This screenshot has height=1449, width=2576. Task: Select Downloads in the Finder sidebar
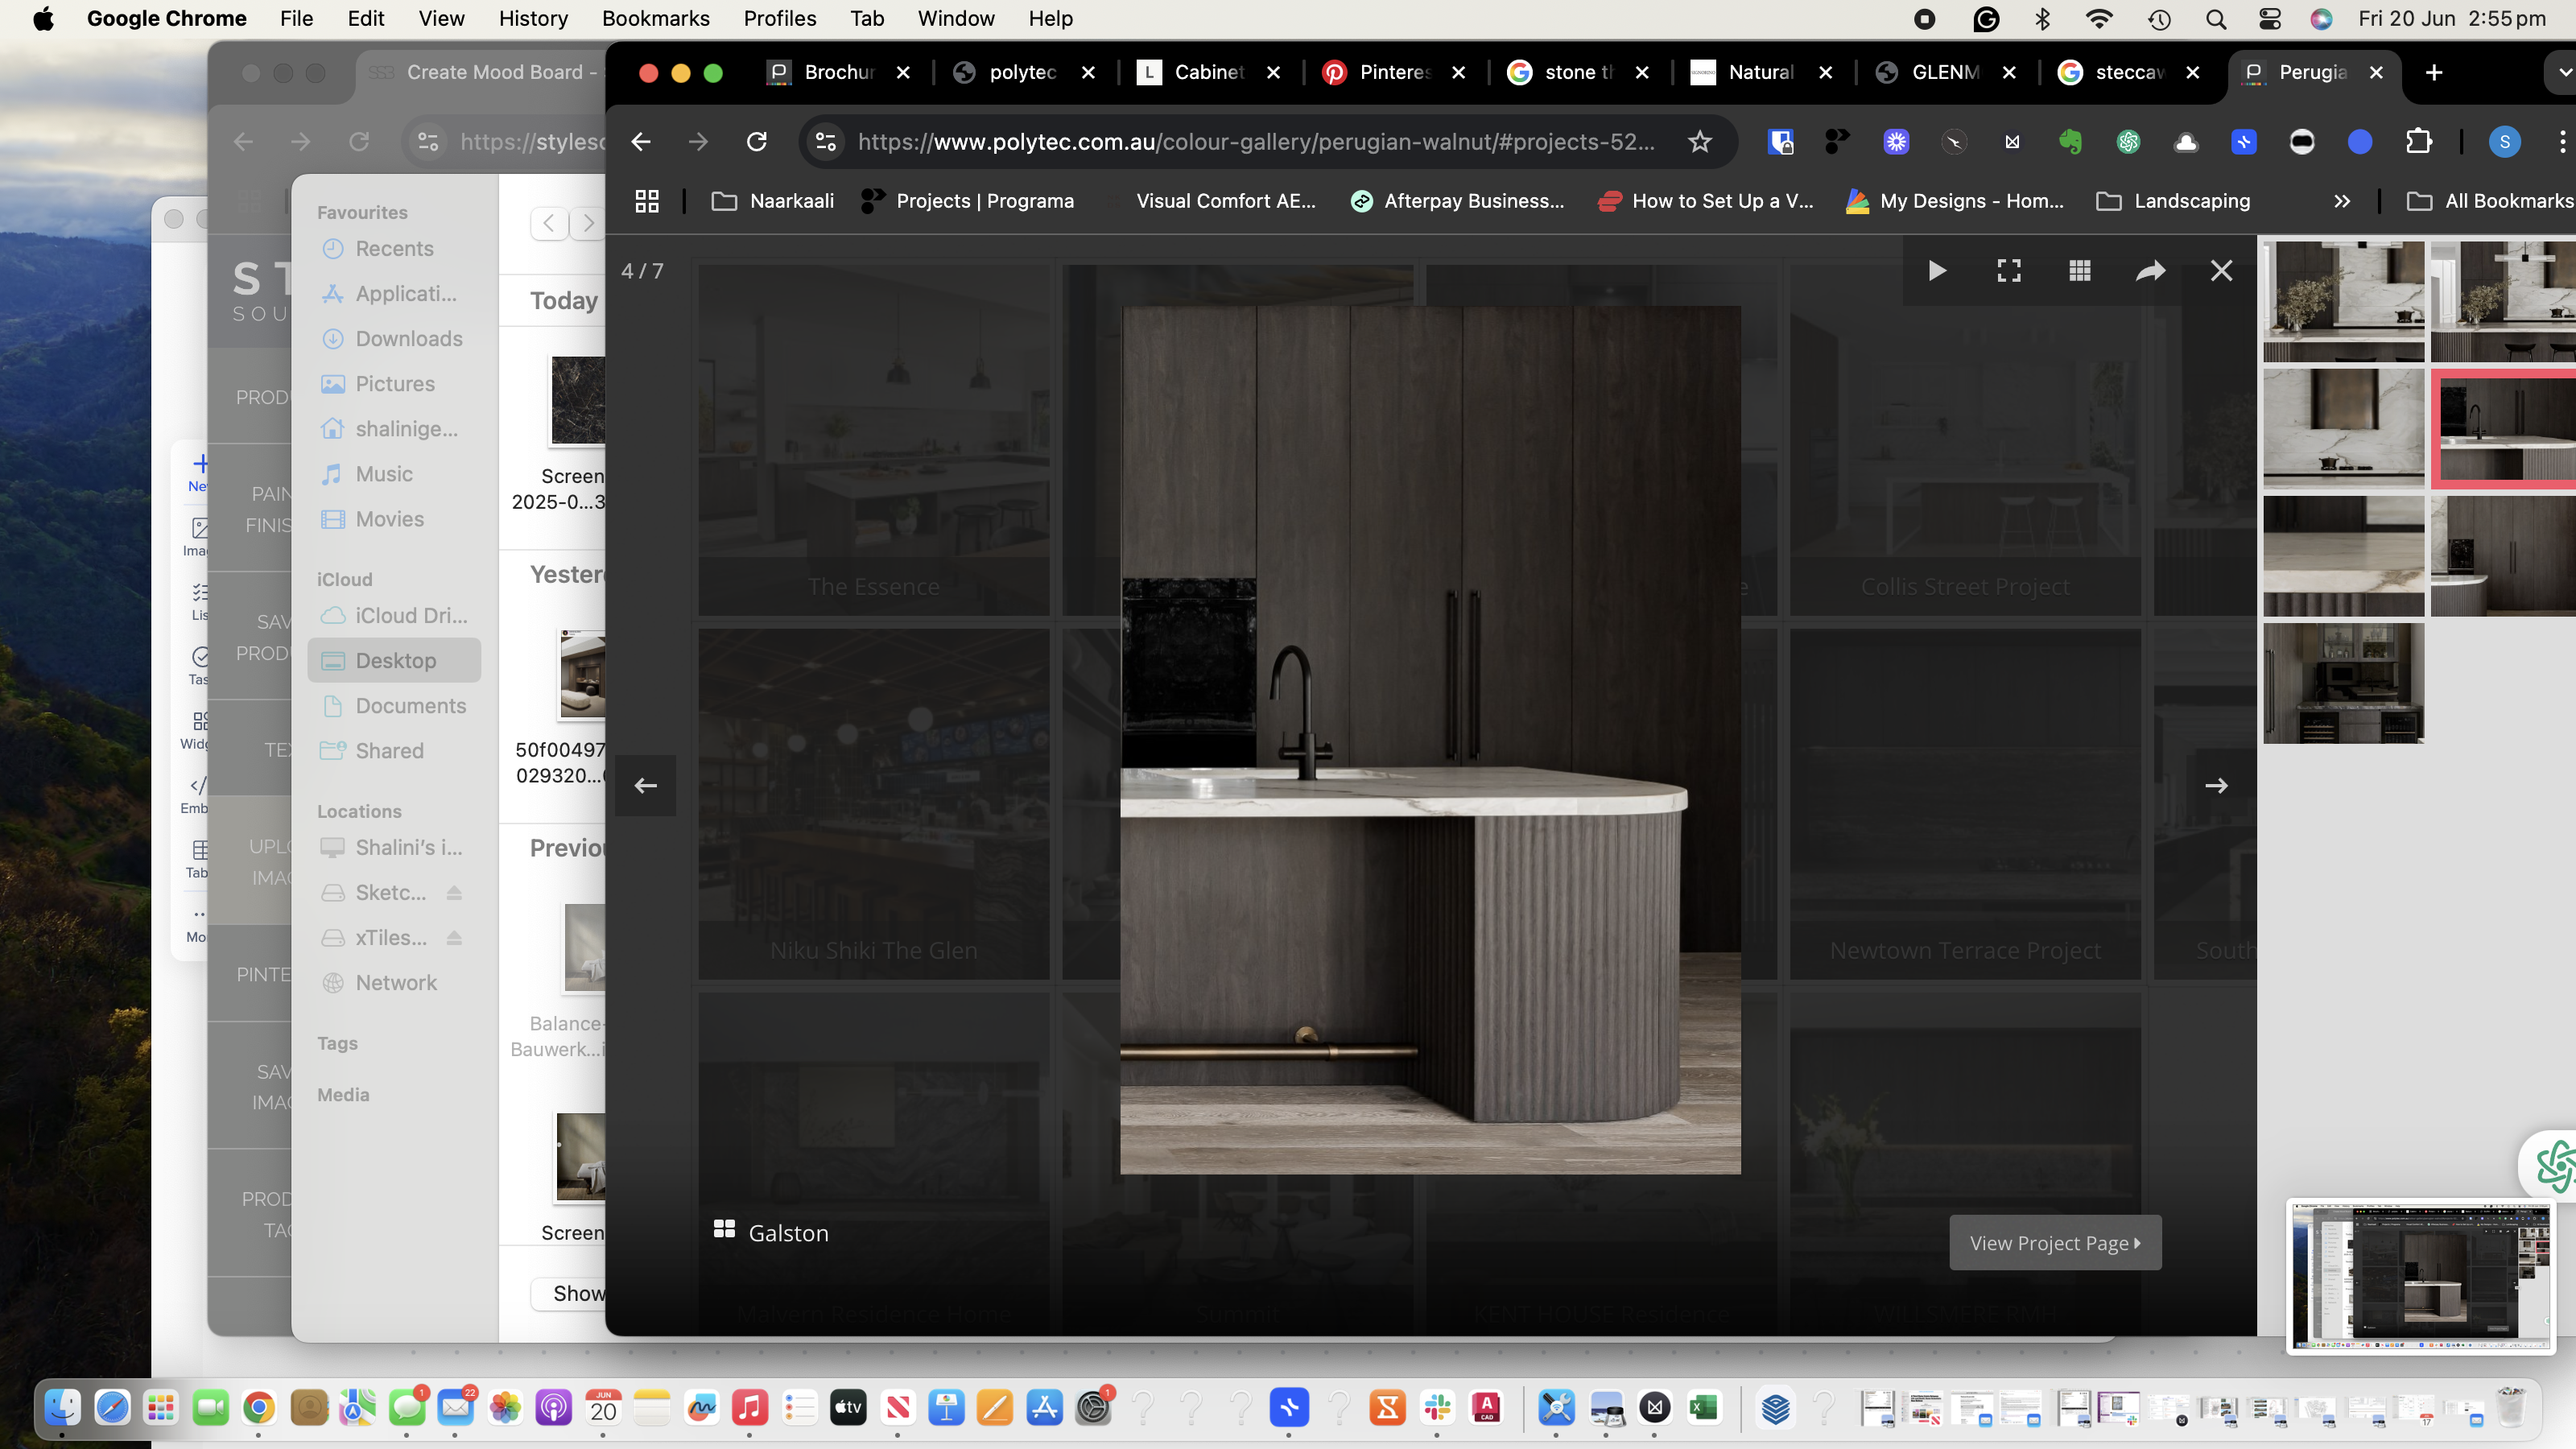tap(395, 339)
